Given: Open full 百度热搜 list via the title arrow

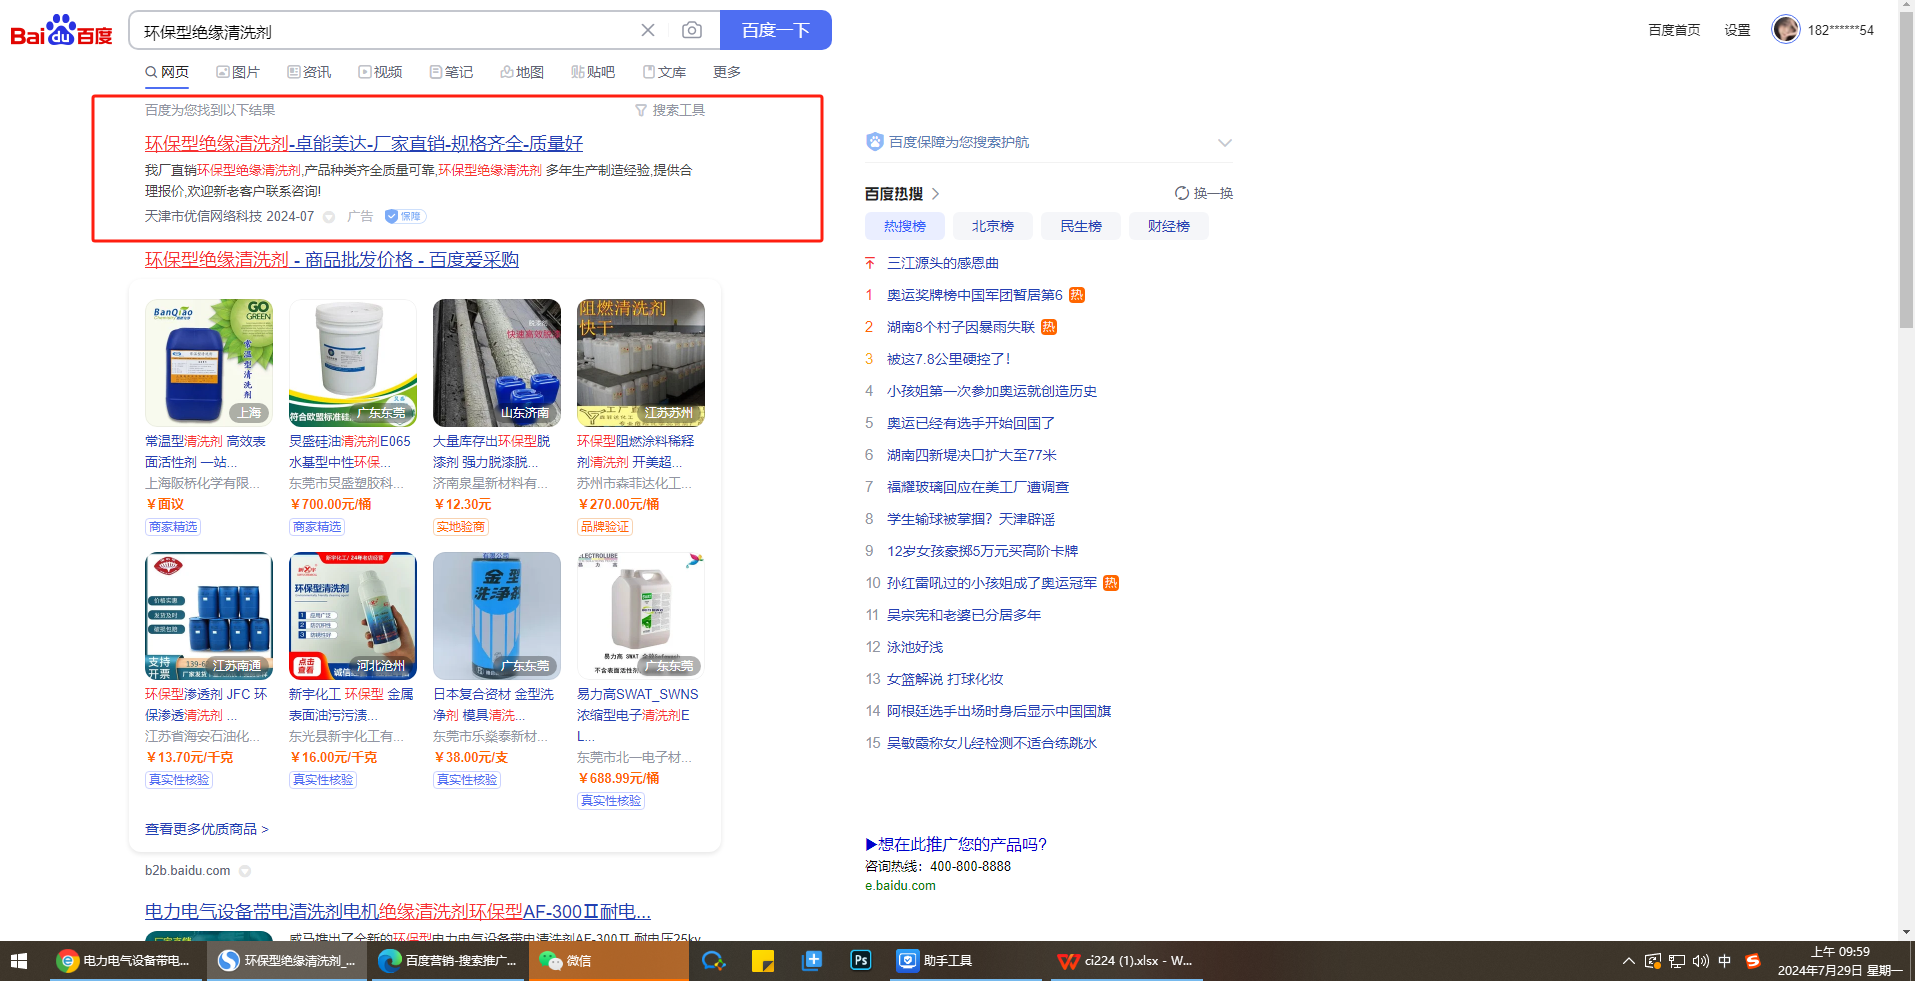Looking at the screenshot, I should (936, 194).
